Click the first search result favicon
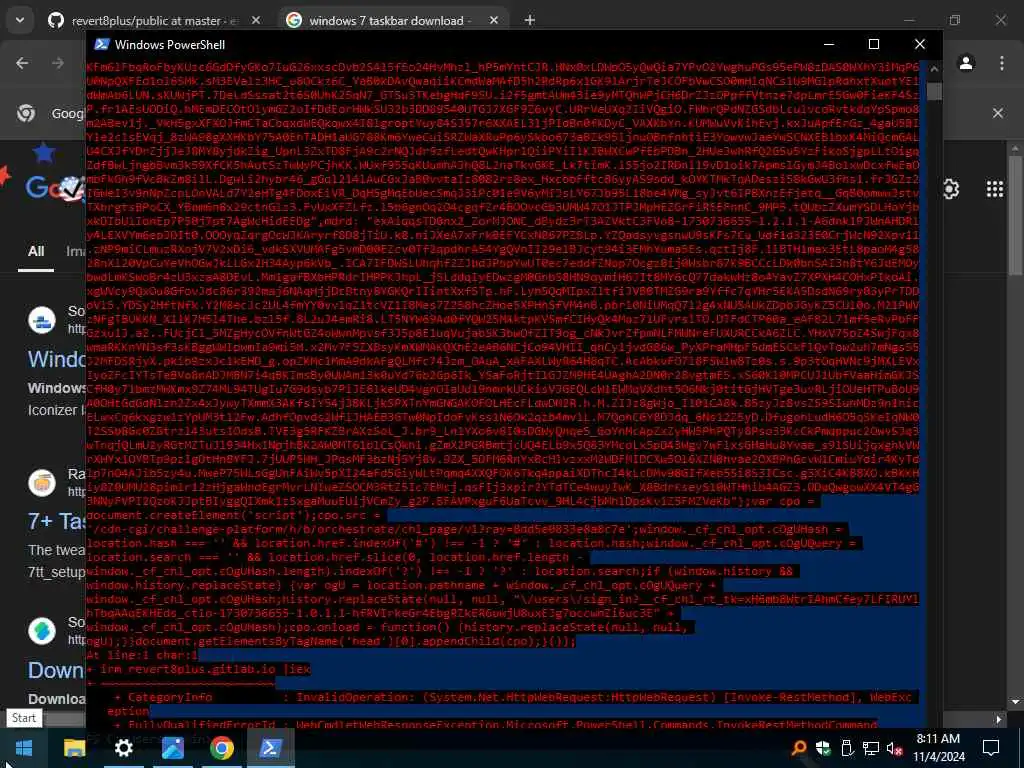Image resolution: width=1024 pixels, height=768 pixels. [42, 320]
